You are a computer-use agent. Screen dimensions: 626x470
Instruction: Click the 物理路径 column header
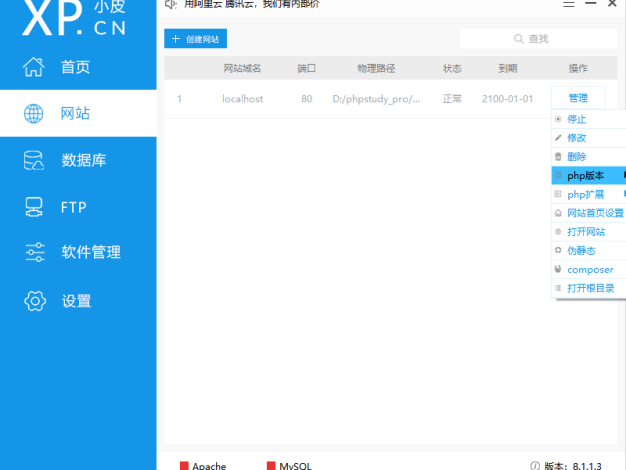pyautogui.click(x=376, y=68)
